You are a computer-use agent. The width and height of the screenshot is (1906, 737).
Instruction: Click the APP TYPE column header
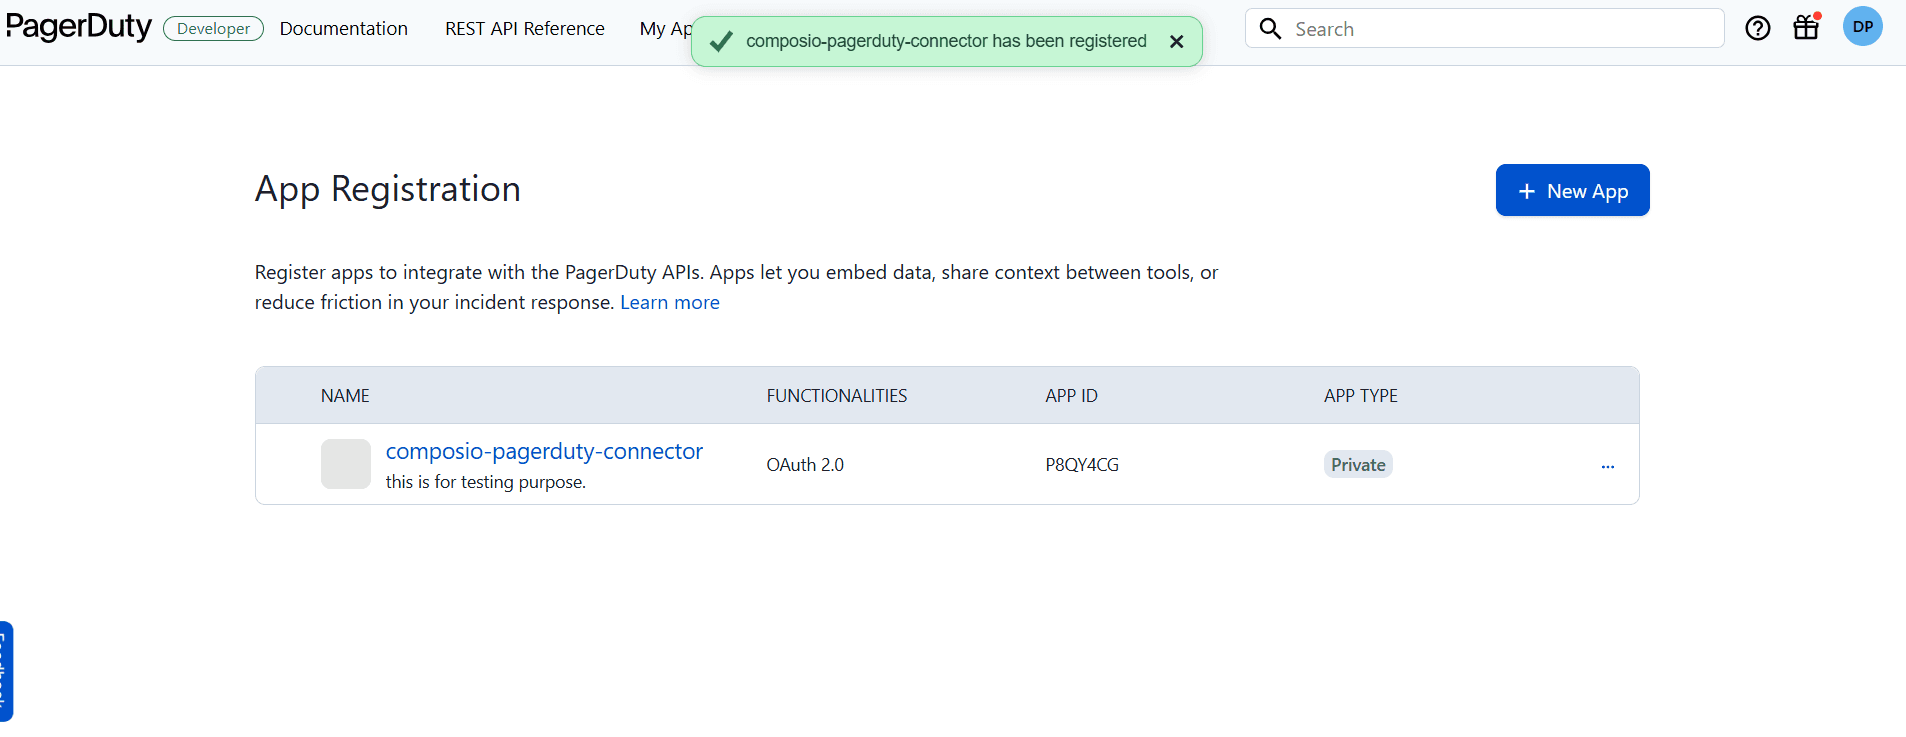point(1361,396)
